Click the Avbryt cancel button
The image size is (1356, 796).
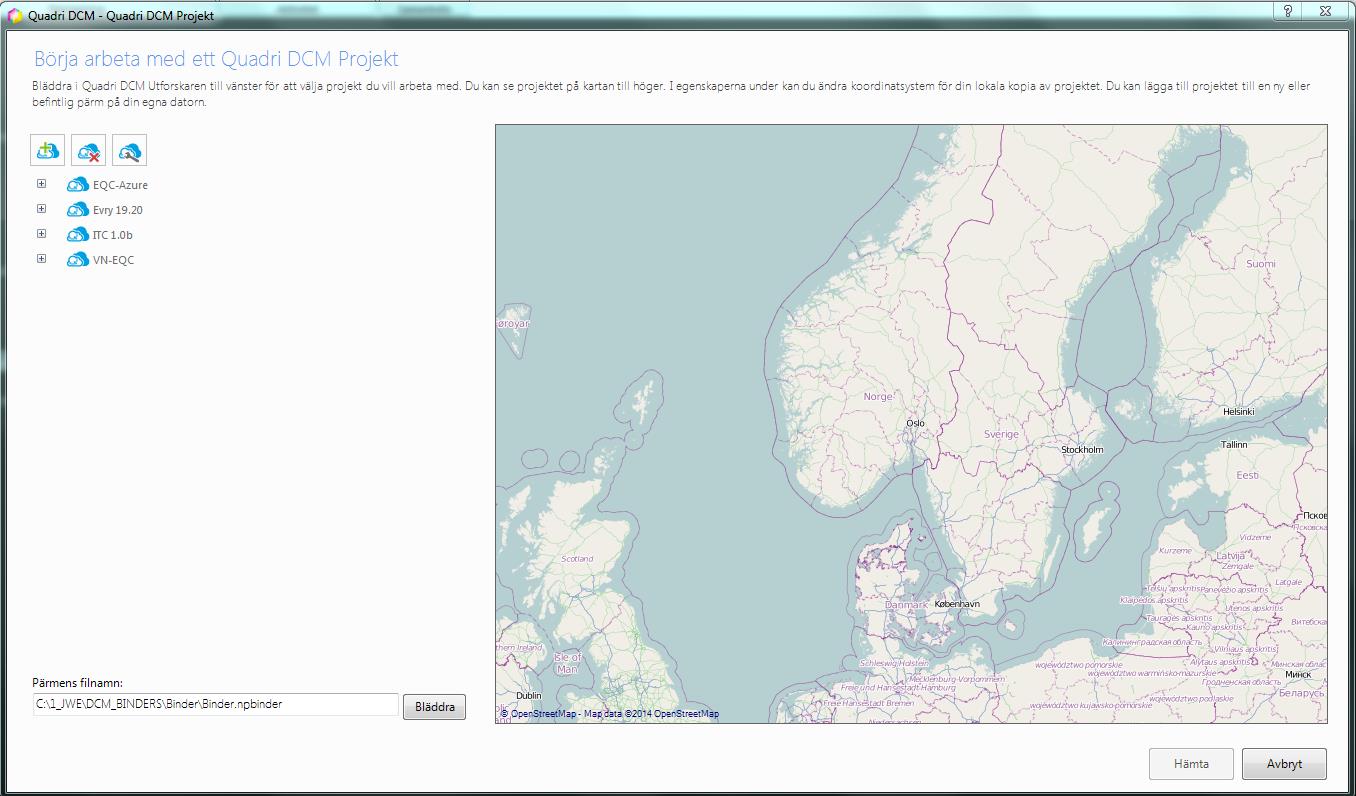(1284, 764)
